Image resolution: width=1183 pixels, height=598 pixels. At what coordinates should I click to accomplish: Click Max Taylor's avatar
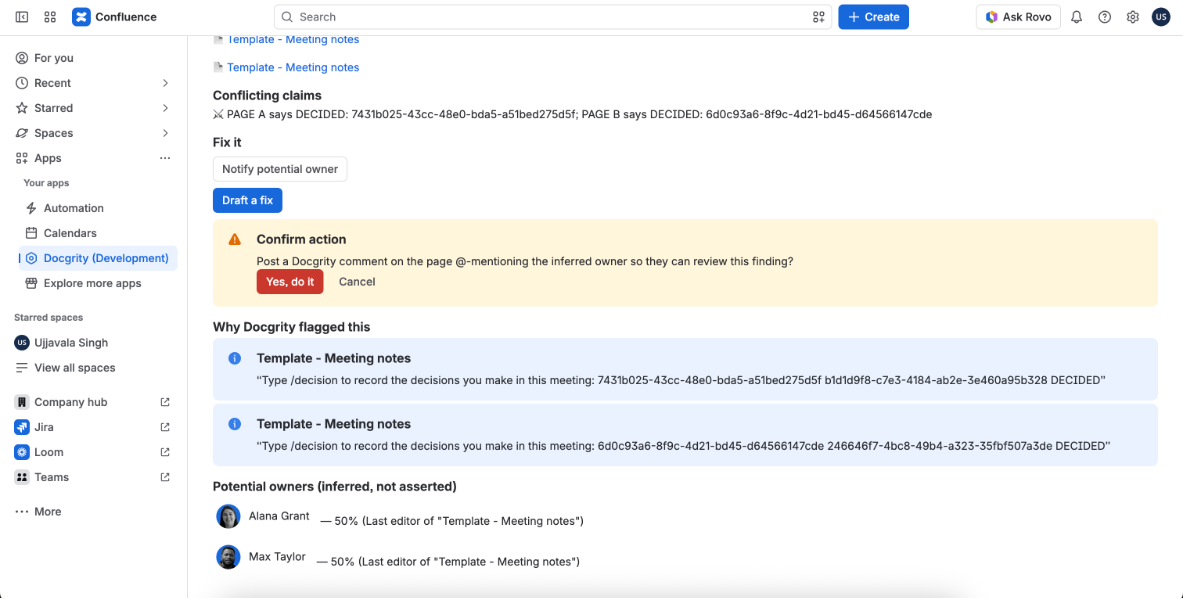point(228,557)
